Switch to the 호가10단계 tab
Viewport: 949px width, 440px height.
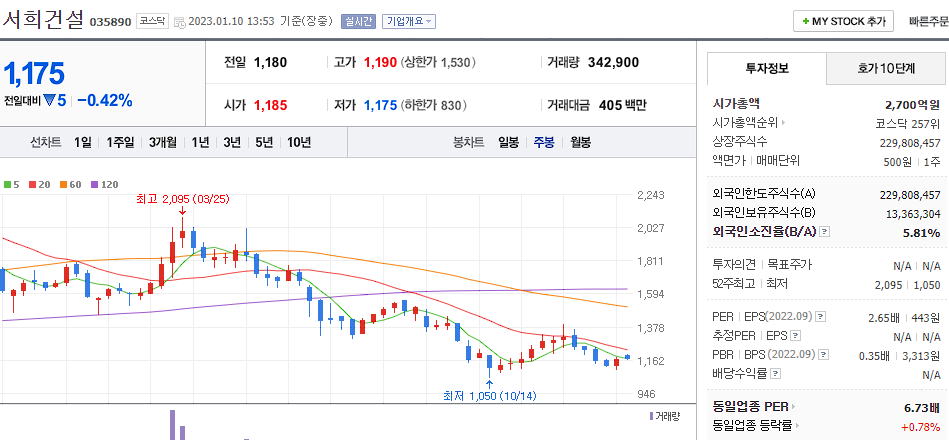tap(886, 68)
